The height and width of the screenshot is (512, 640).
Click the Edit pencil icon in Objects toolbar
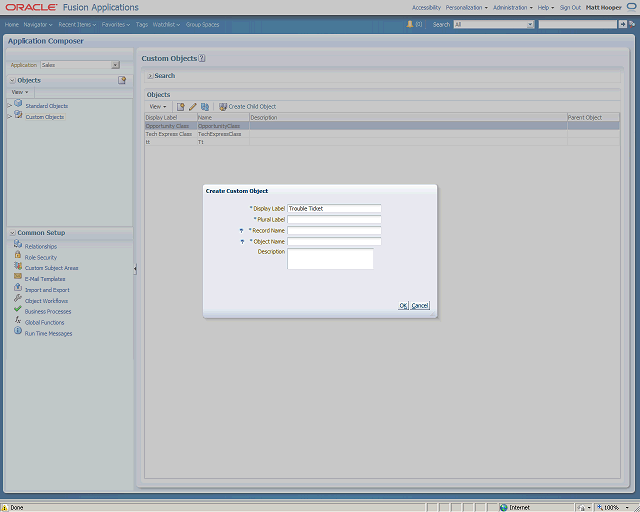pyautogui.click(x=193, y=107)
